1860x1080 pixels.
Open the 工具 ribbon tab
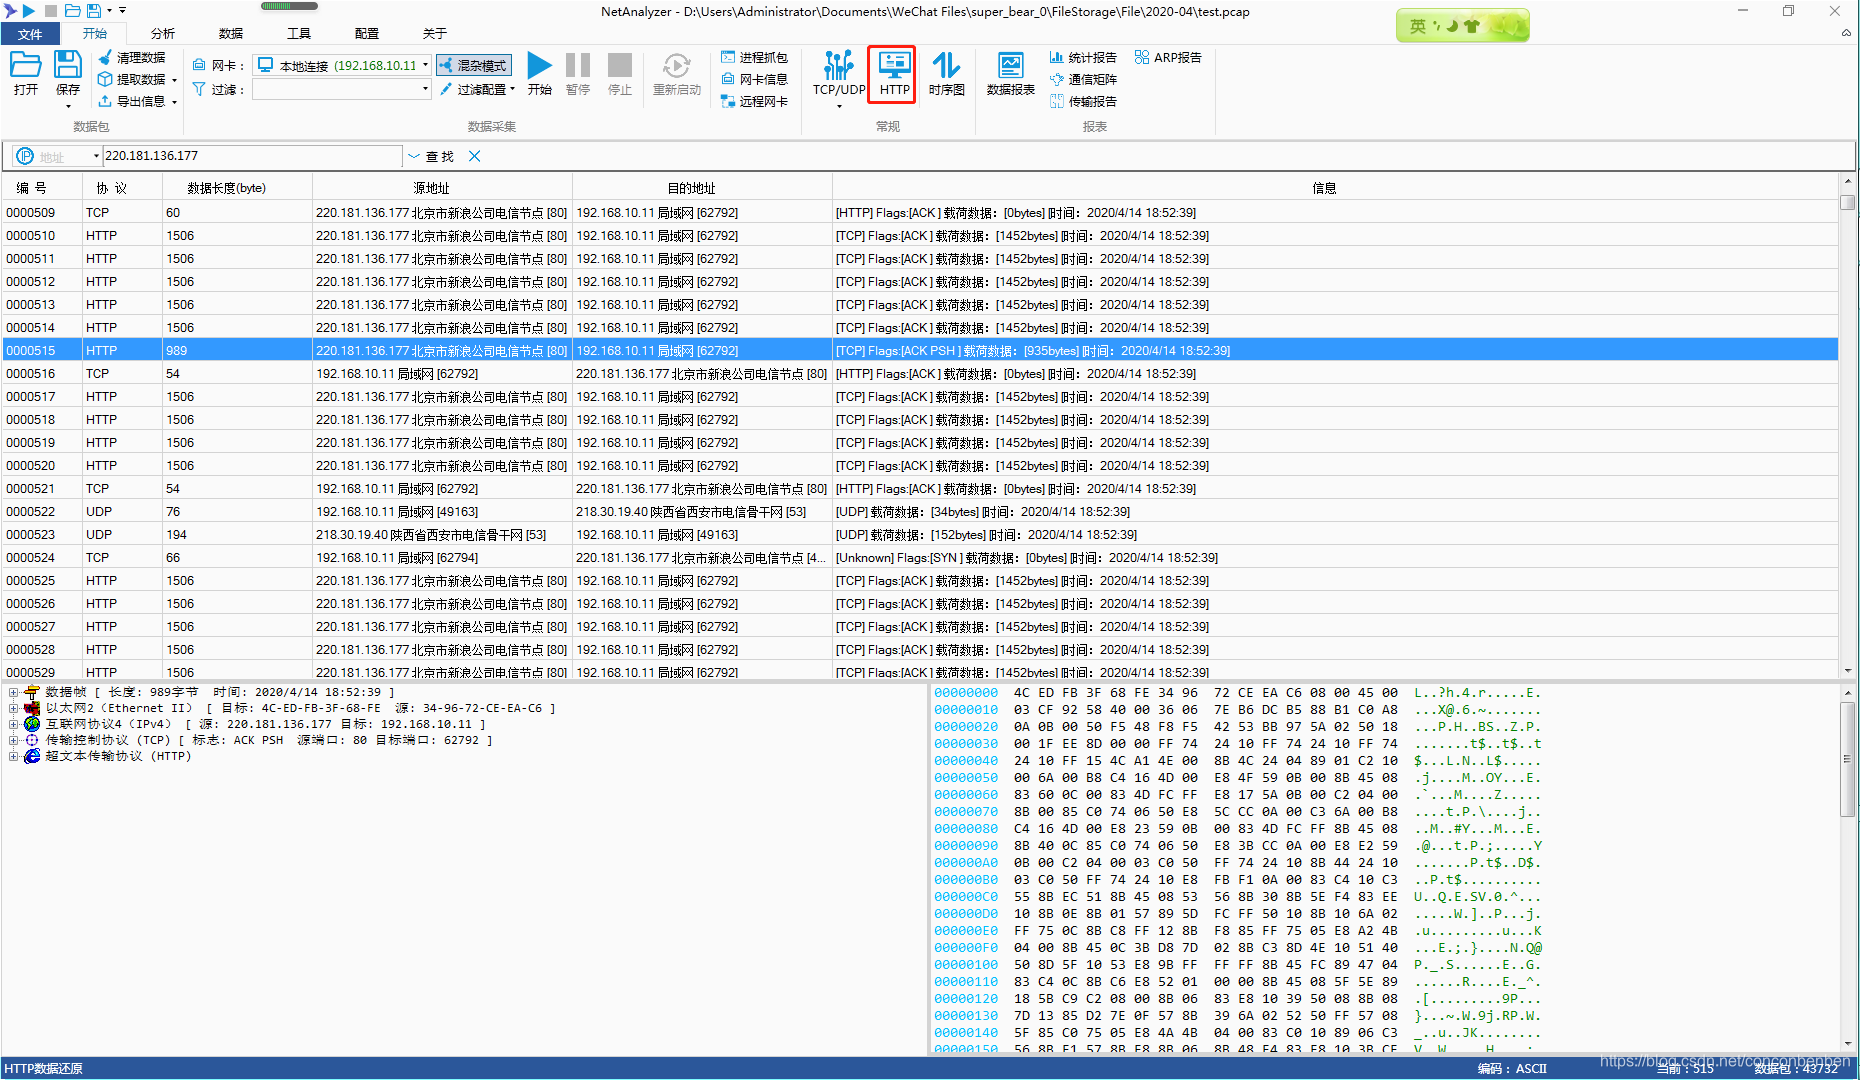tap(297, 32)
